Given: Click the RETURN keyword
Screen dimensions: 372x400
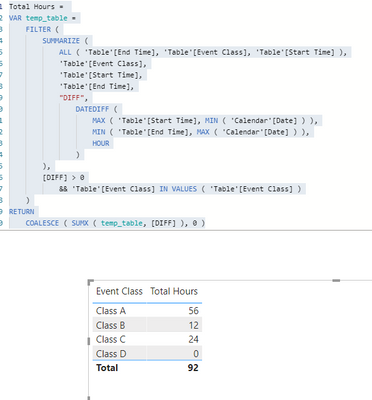Looking at the screenshot, I should tap(22, 212).
